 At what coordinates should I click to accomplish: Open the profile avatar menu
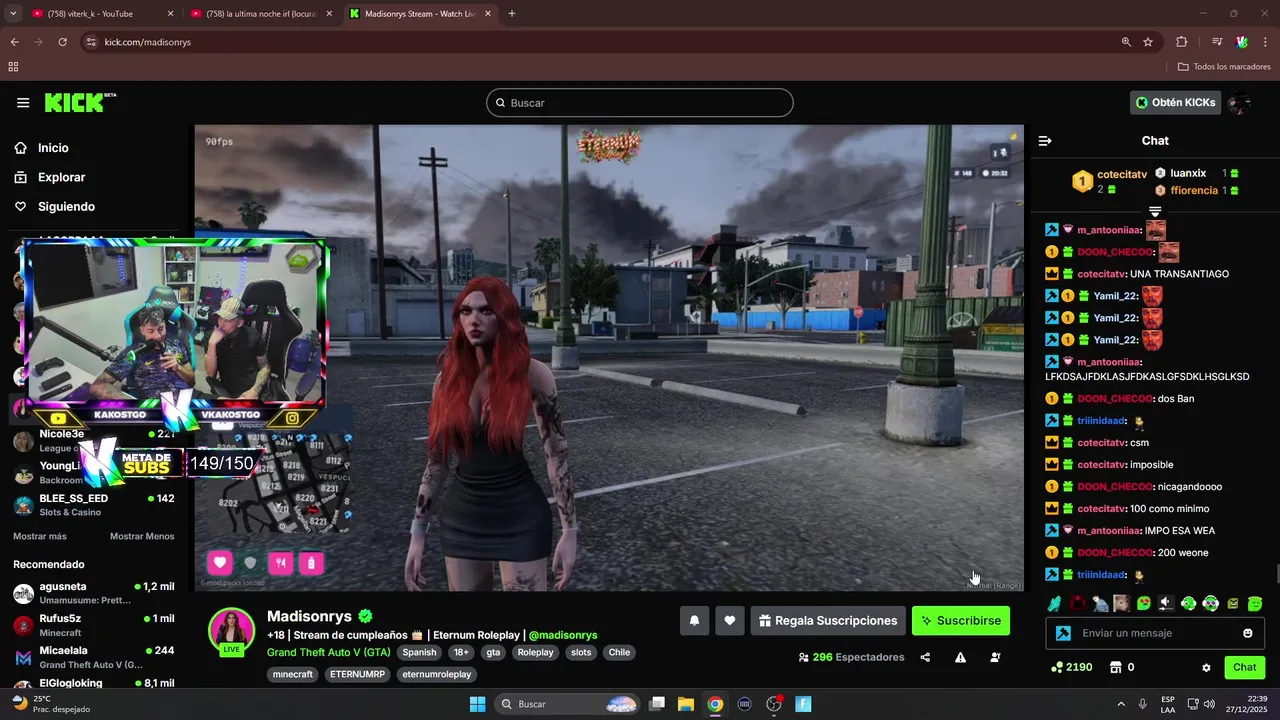1240,102
